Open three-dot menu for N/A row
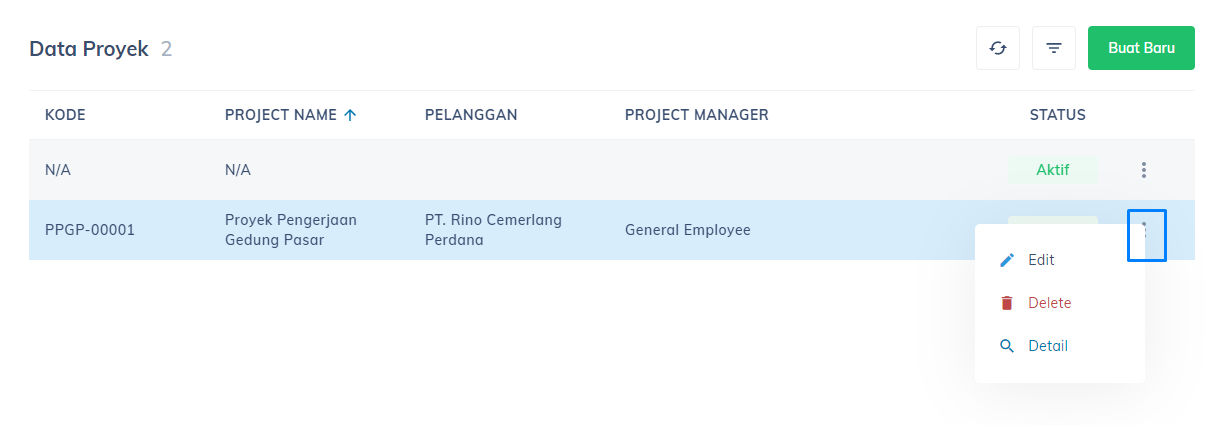This screenshot has height=425, width=1218. point(1144,170)
